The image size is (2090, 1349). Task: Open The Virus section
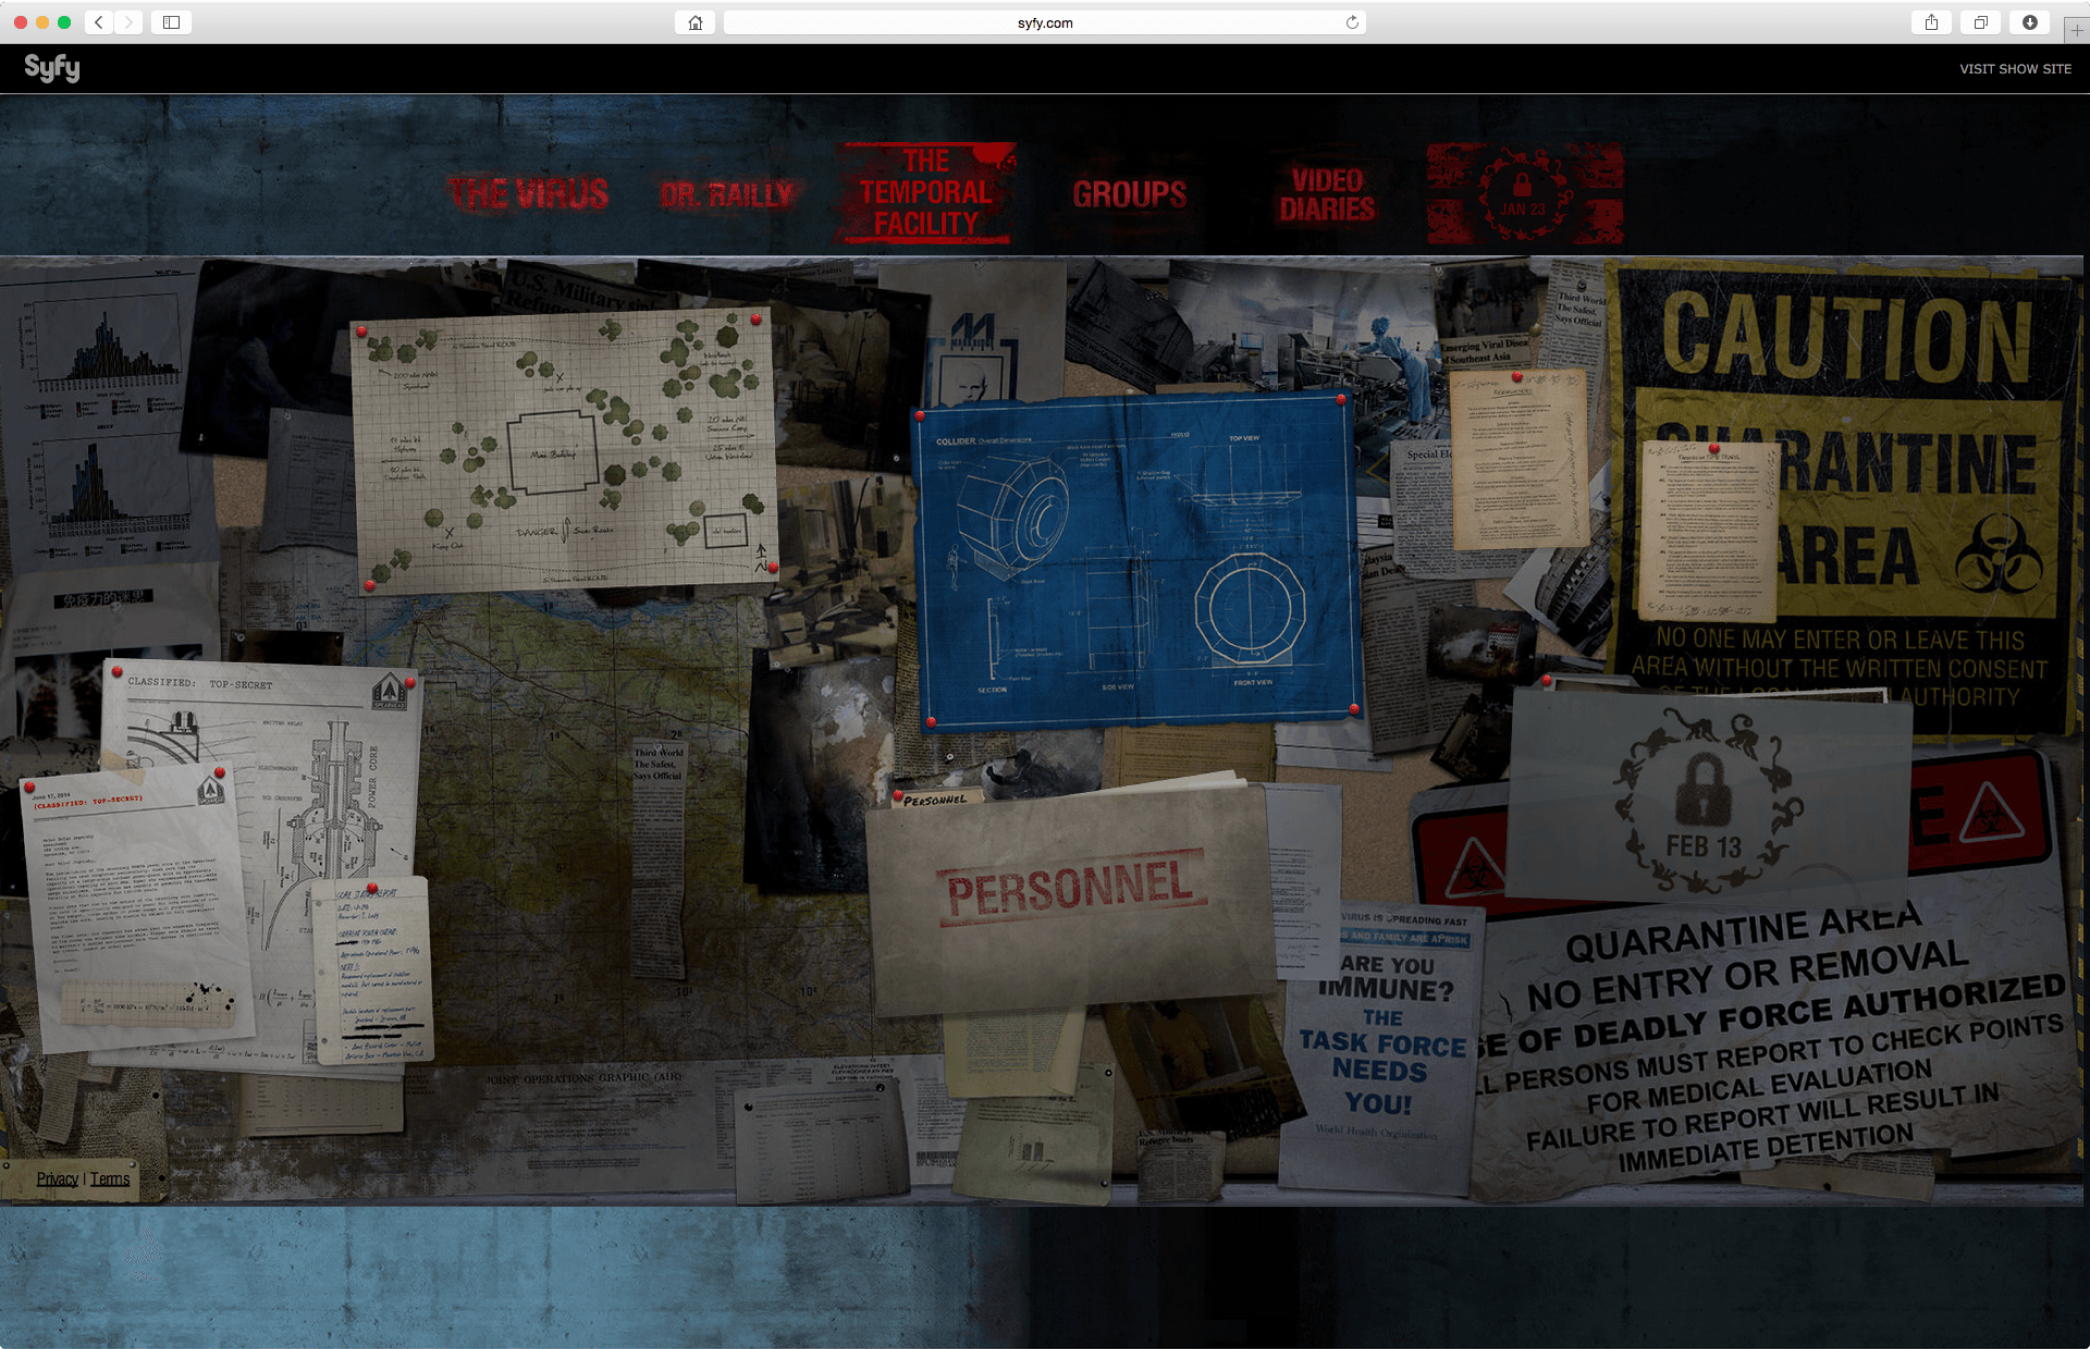(527, 193)
